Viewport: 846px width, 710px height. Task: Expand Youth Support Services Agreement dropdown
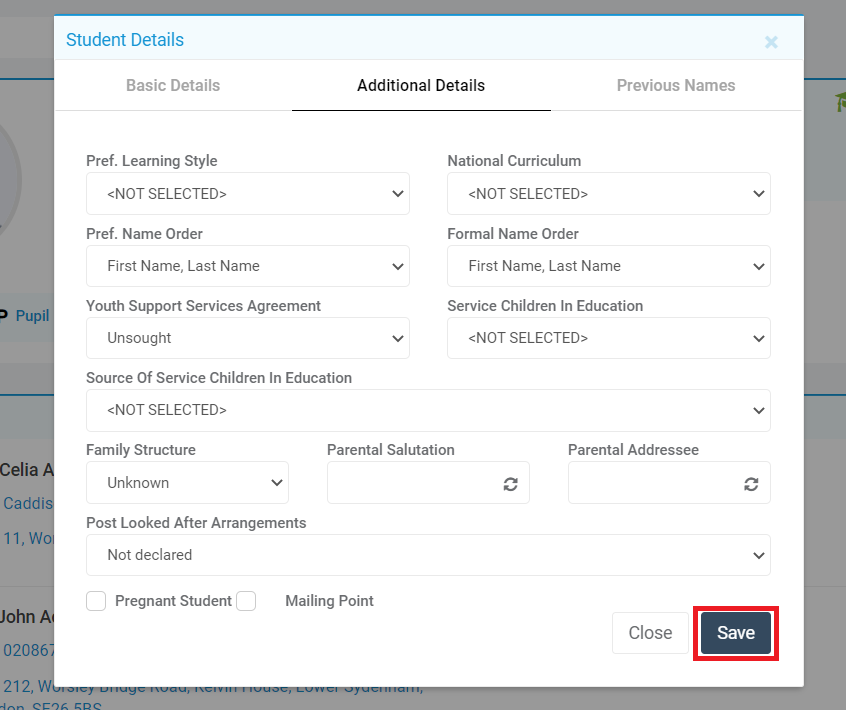click(x=248, y=338)
